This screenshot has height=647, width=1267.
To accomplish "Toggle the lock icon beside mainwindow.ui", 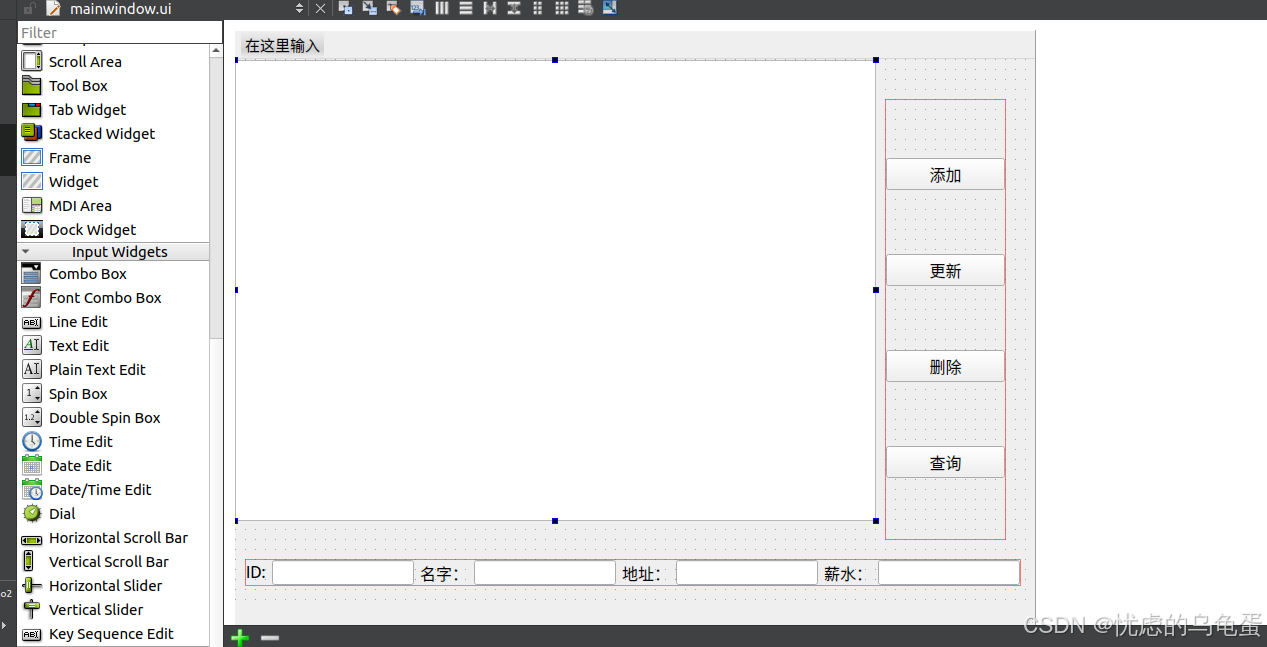I will (x=29, y=8).
